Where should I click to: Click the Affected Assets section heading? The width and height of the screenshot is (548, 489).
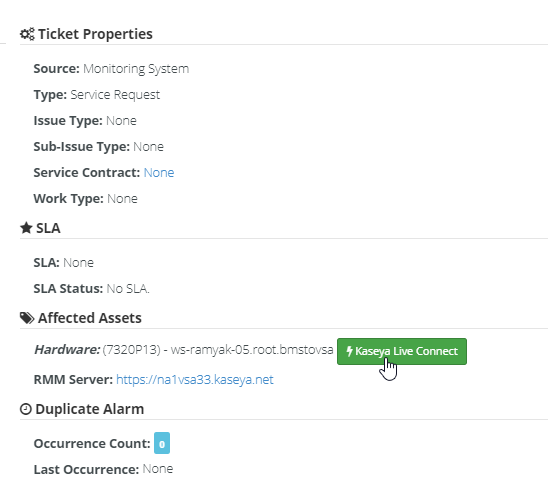click(90, 318)
